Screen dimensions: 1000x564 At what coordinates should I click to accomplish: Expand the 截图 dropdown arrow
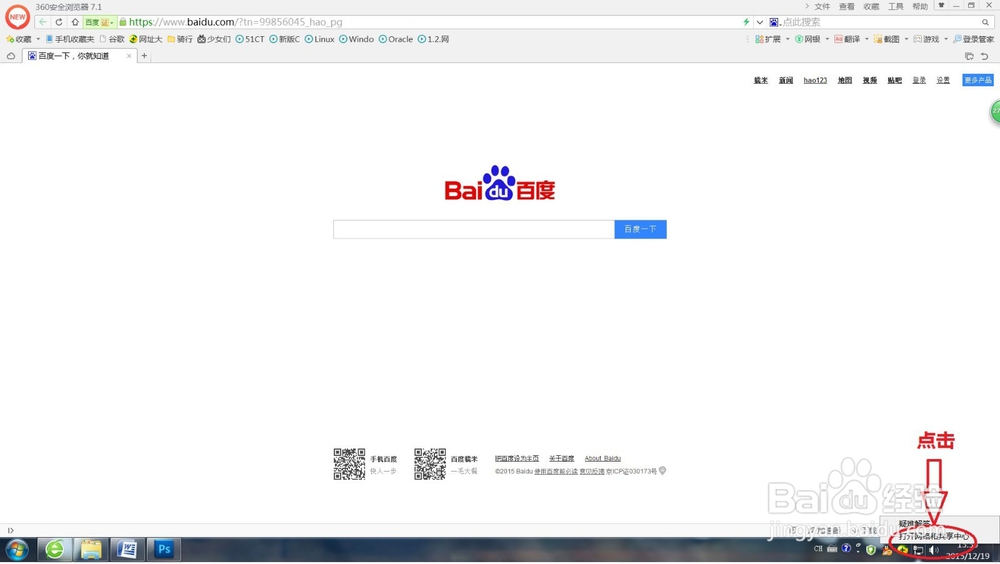point(906,39)
